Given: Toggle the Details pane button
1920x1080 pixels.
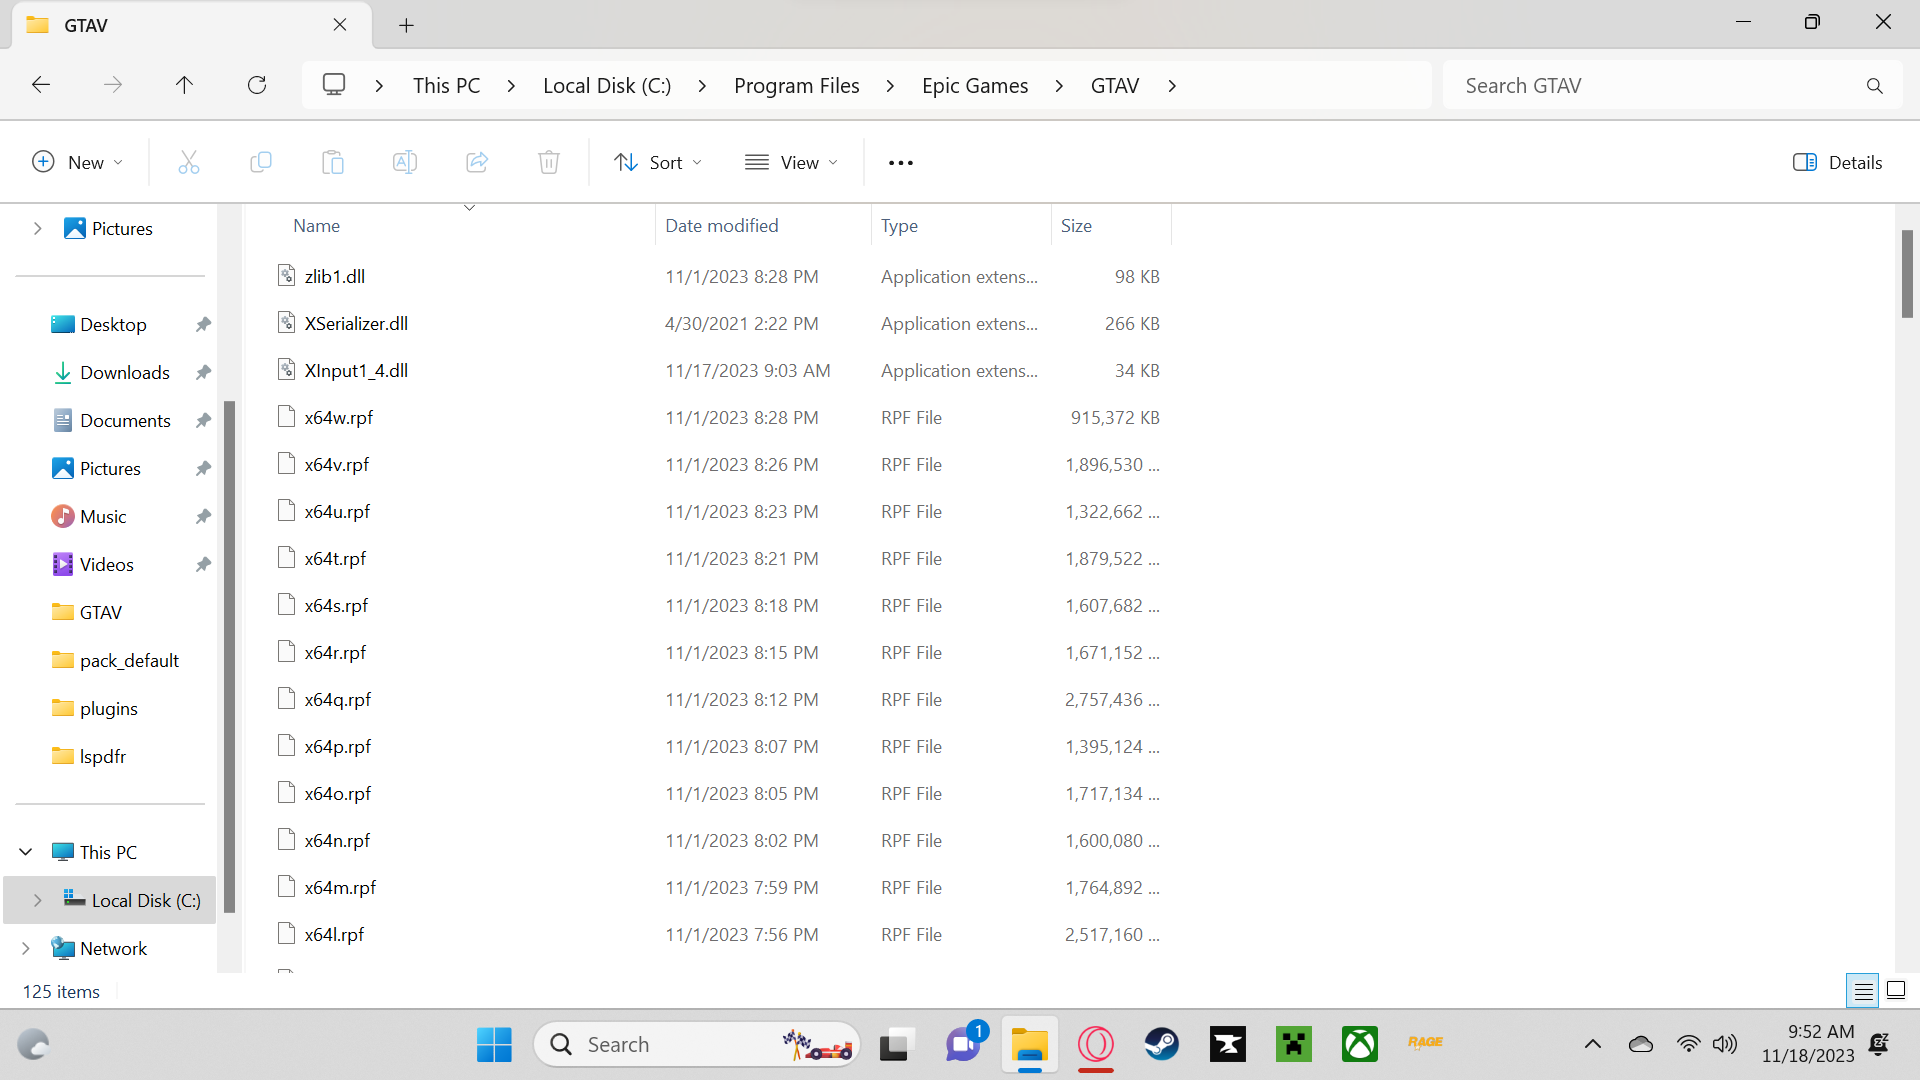Looking at the screenshot, I should 1837,162.
